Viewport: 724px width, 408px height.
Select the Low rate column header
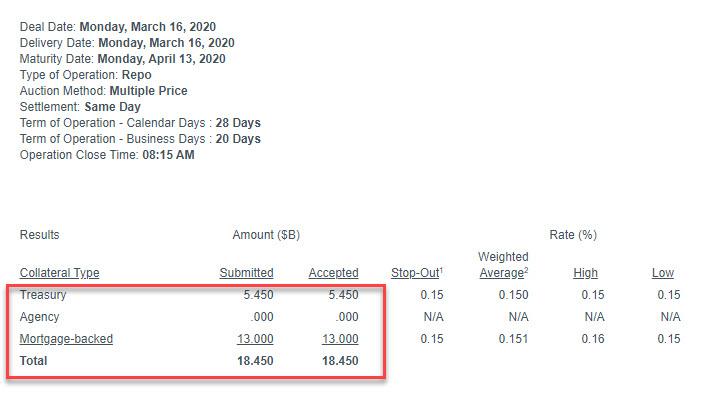click(x=662, y=273)
